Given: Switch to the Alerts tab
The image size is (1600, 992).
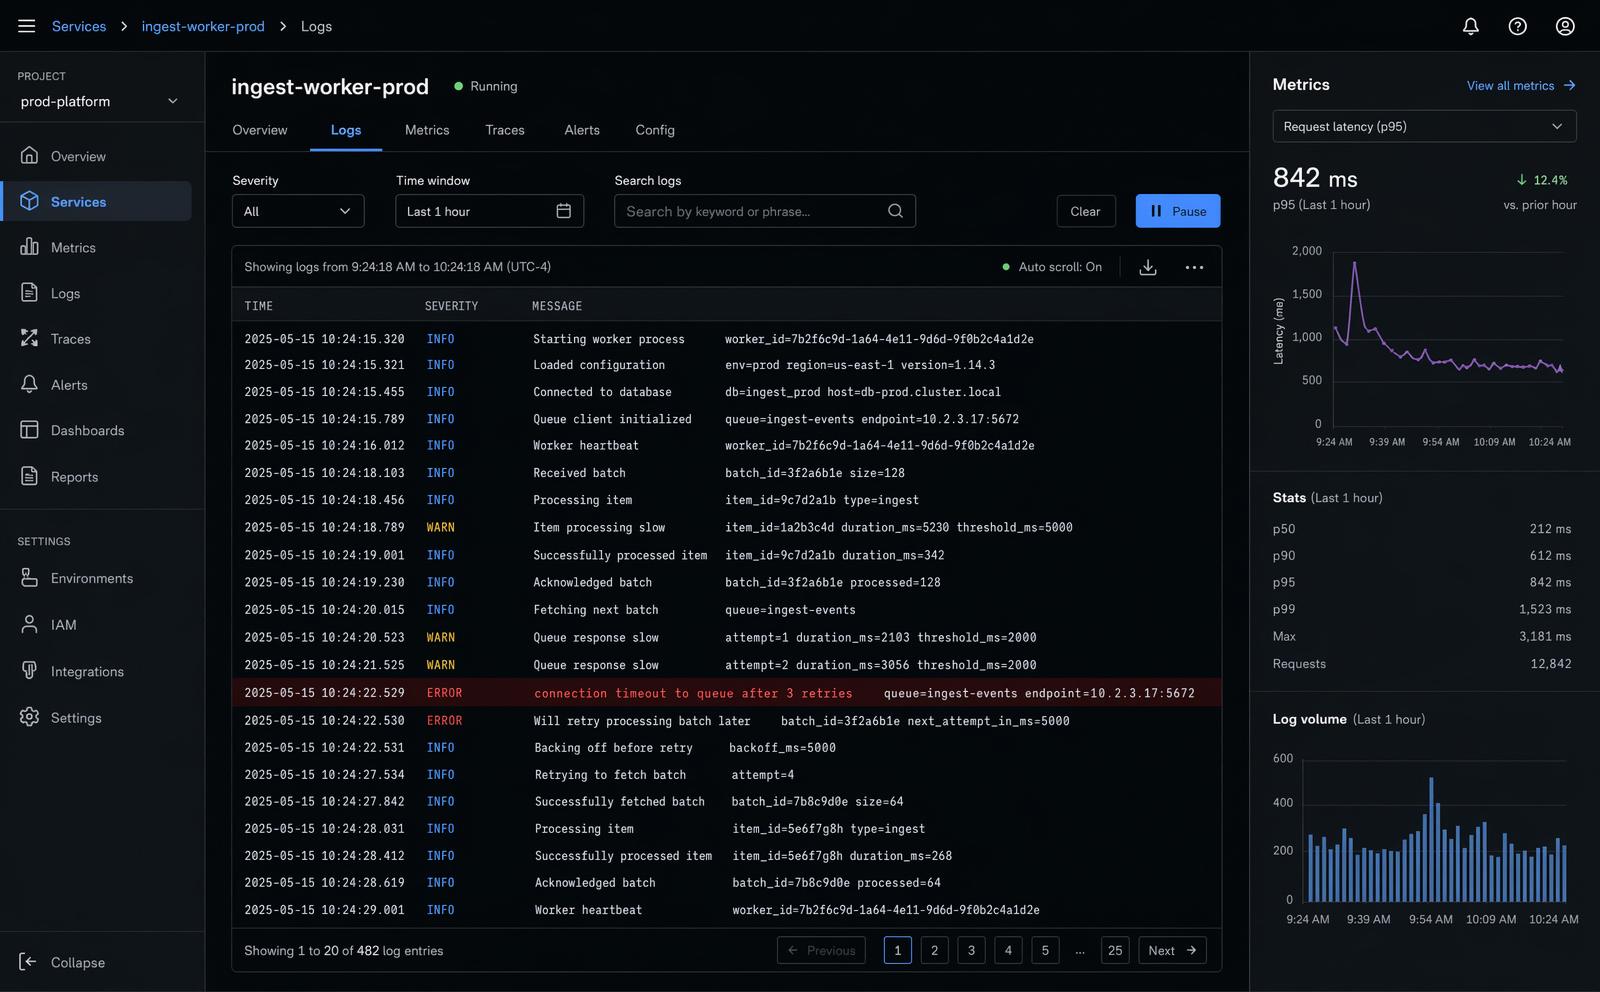Looking at the screenshot, I should [x=581, y=130].
